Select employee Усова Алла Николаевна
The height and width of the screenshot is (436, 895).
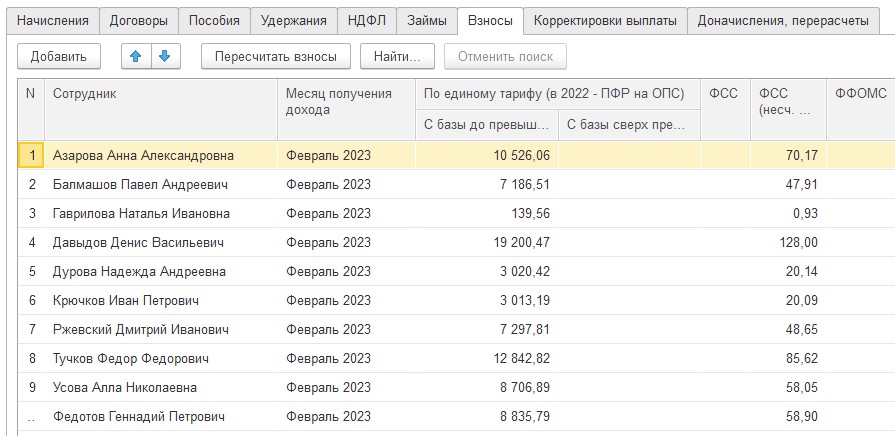coord(125,388)
